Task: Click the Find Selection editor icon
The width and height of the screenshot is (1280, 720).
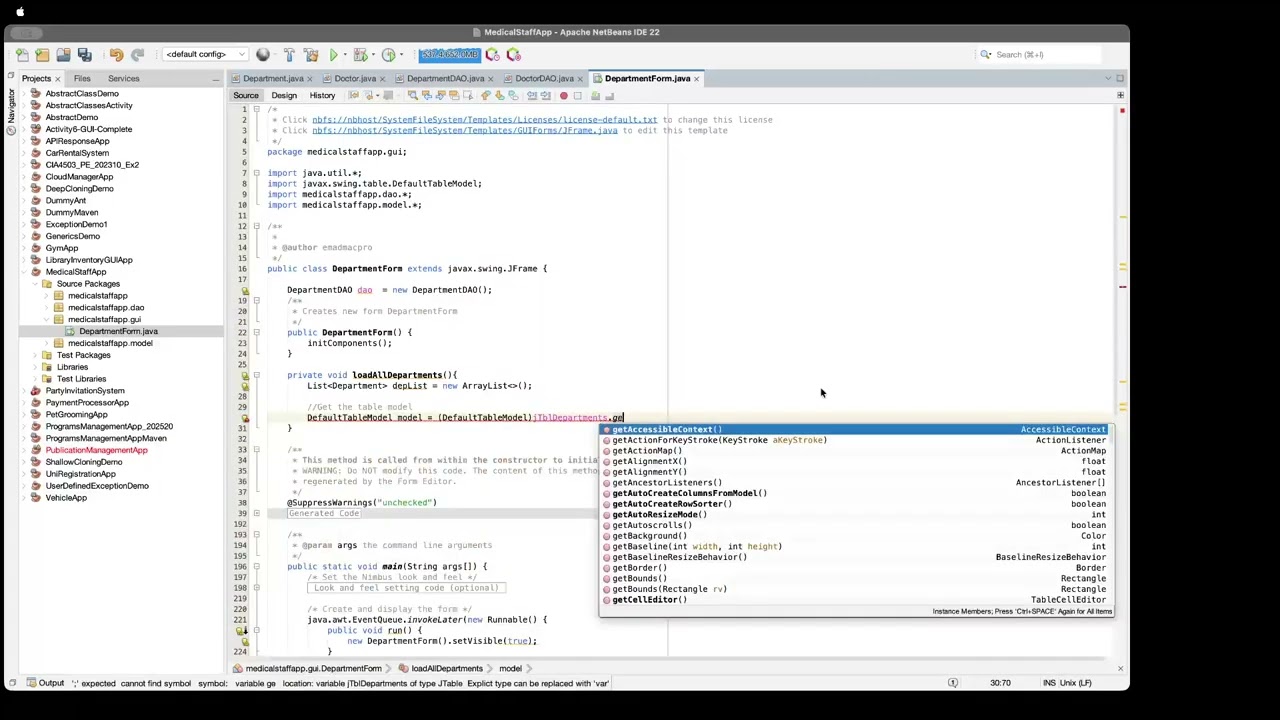Action: pos(412,96)
